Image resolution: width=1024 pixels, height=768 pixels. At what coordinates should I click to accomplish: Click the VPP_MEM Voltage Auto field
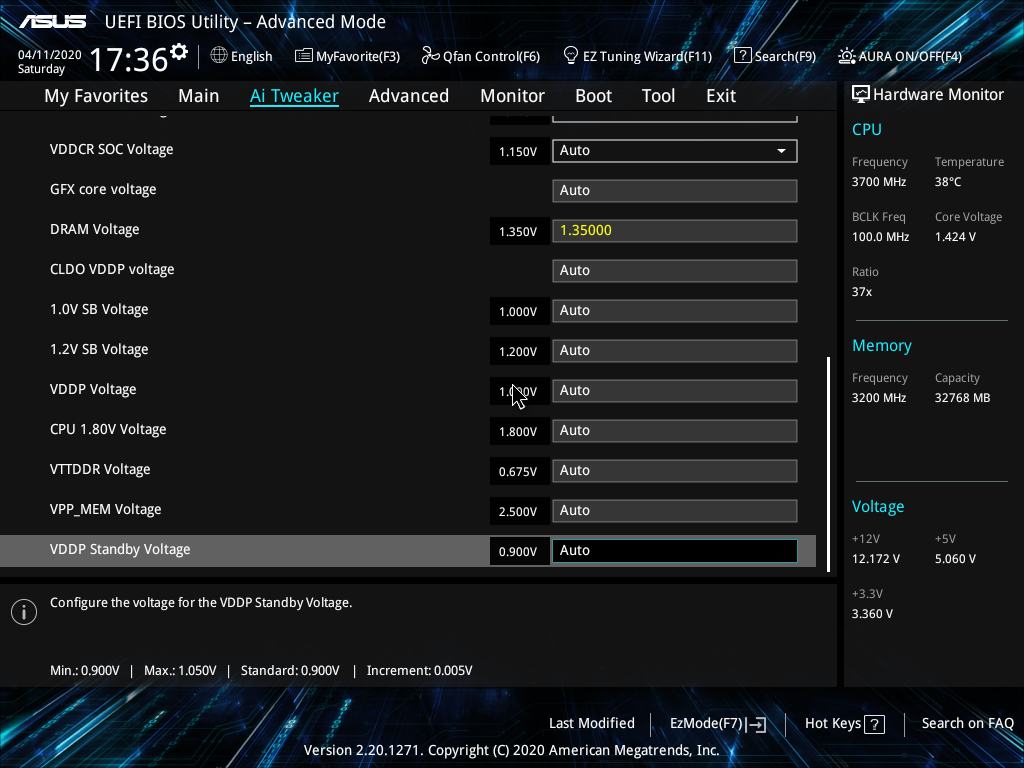point(675,511)
